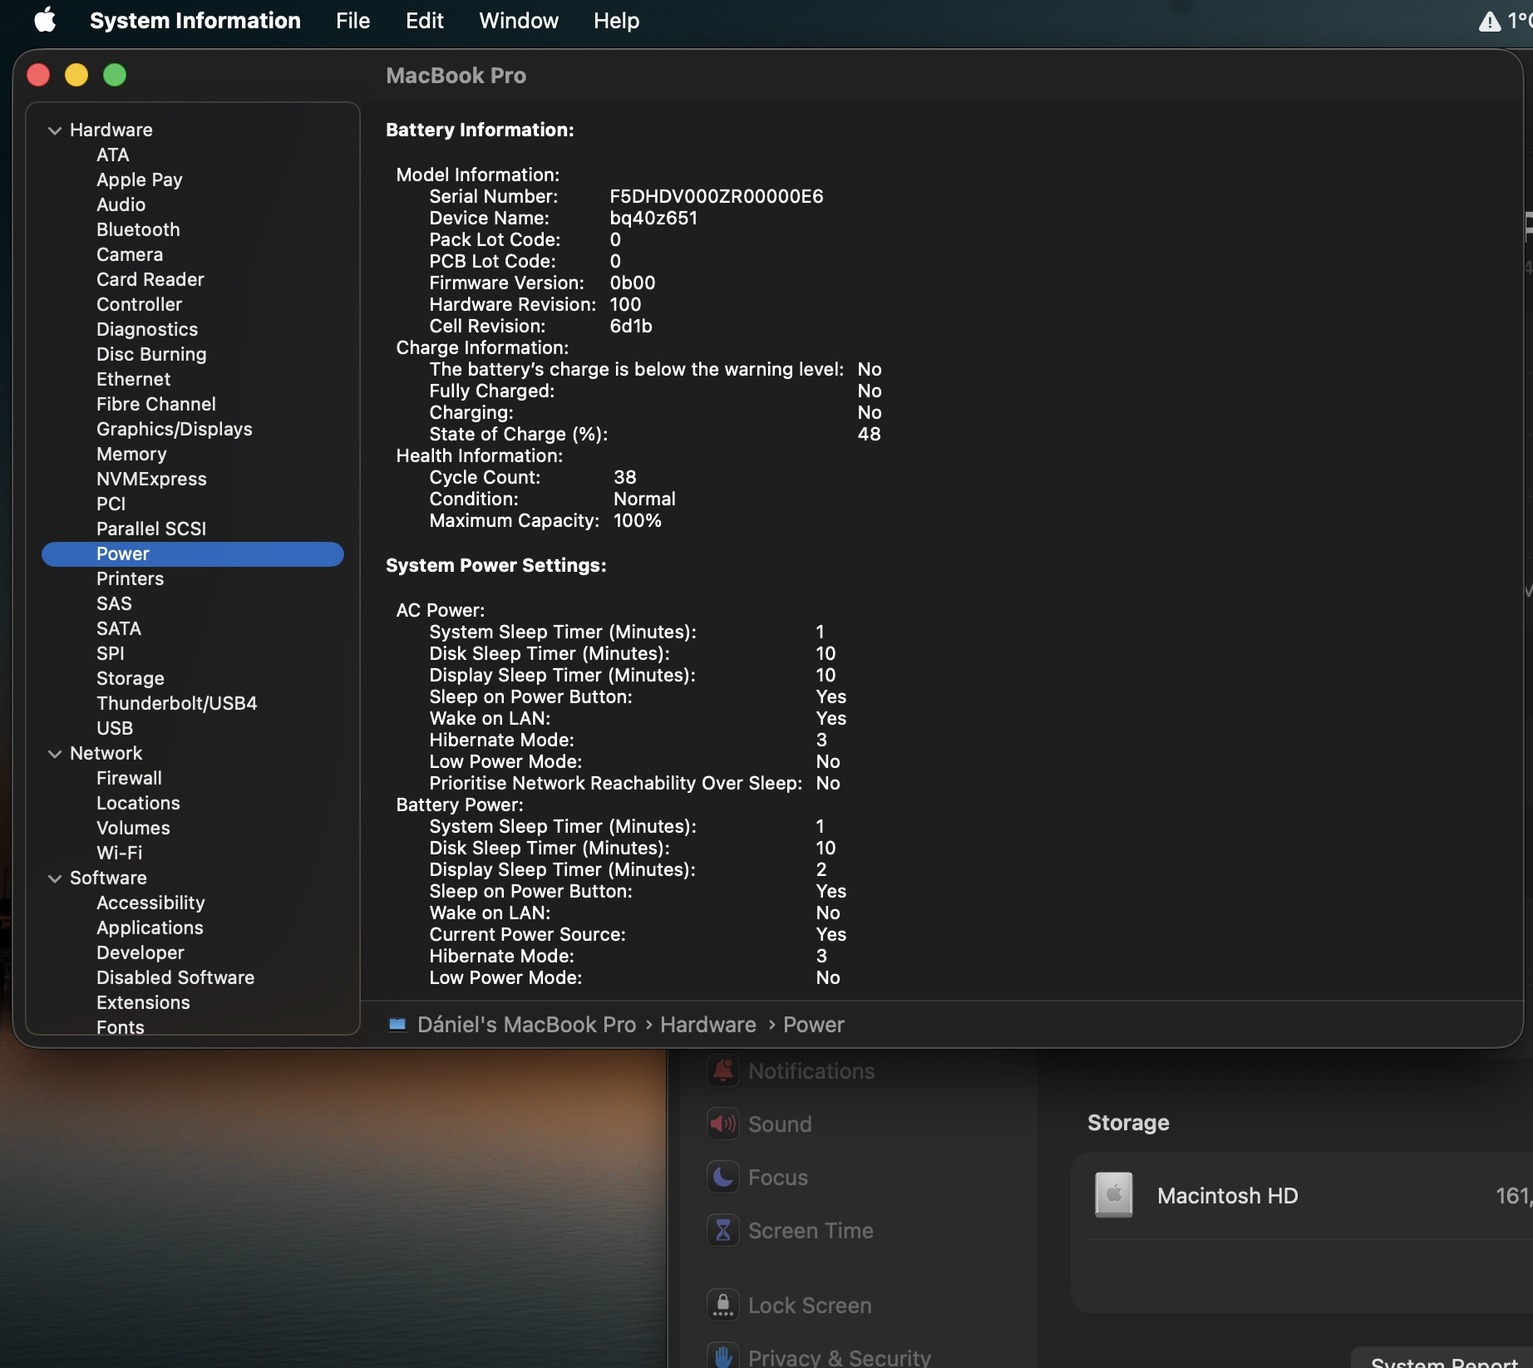Image resolution: width=1533 pixels, height=1368 pixels.
Task: Click the System Report button
Action: tap(1443, 1359)
